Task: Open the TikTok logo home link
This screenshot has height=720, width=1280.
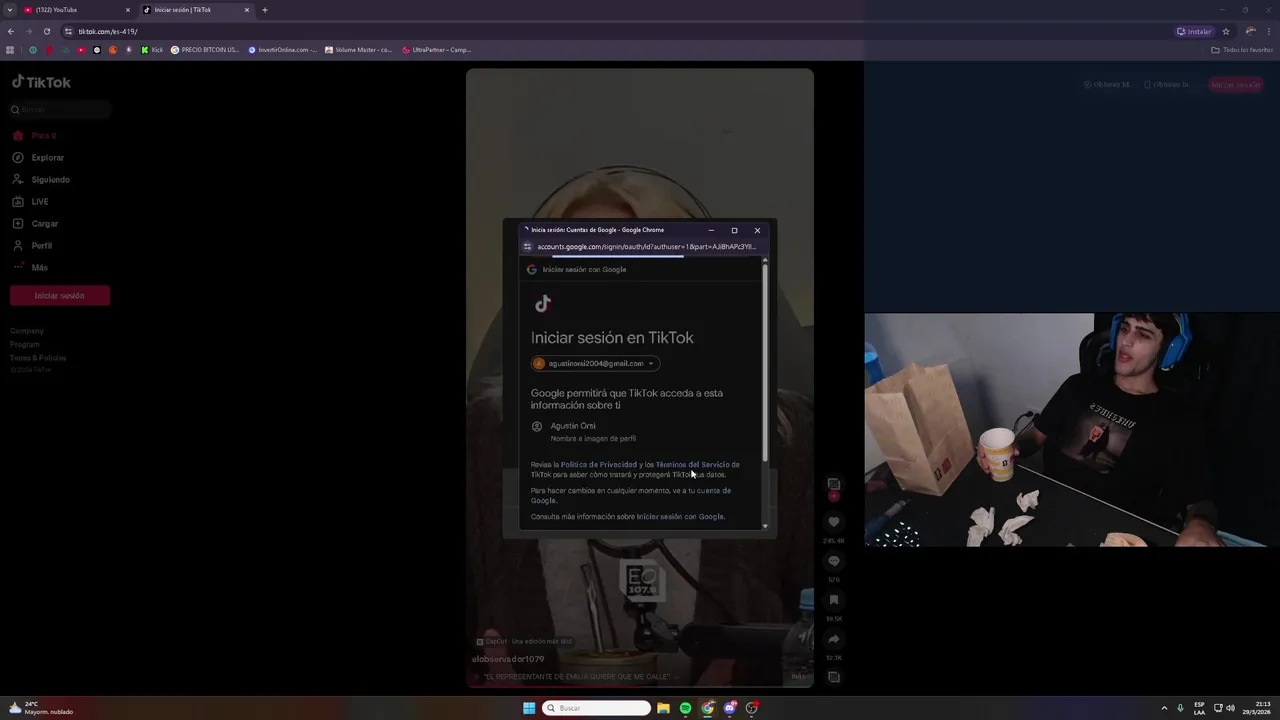Action: [41, 82]
